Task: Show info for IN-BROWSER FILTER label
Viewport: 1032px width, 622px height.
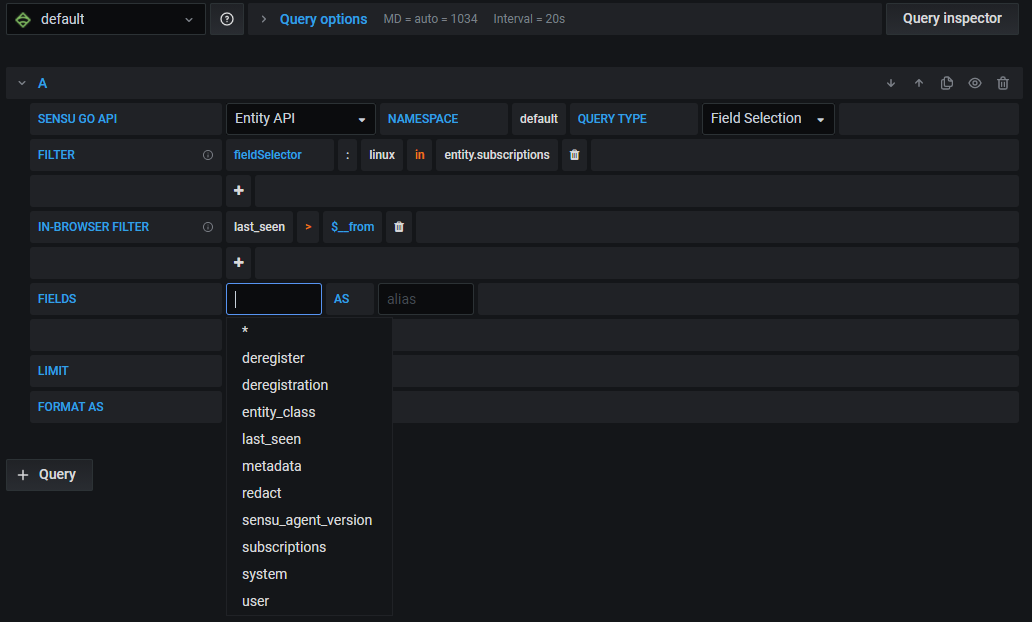Action: [208, 227]
